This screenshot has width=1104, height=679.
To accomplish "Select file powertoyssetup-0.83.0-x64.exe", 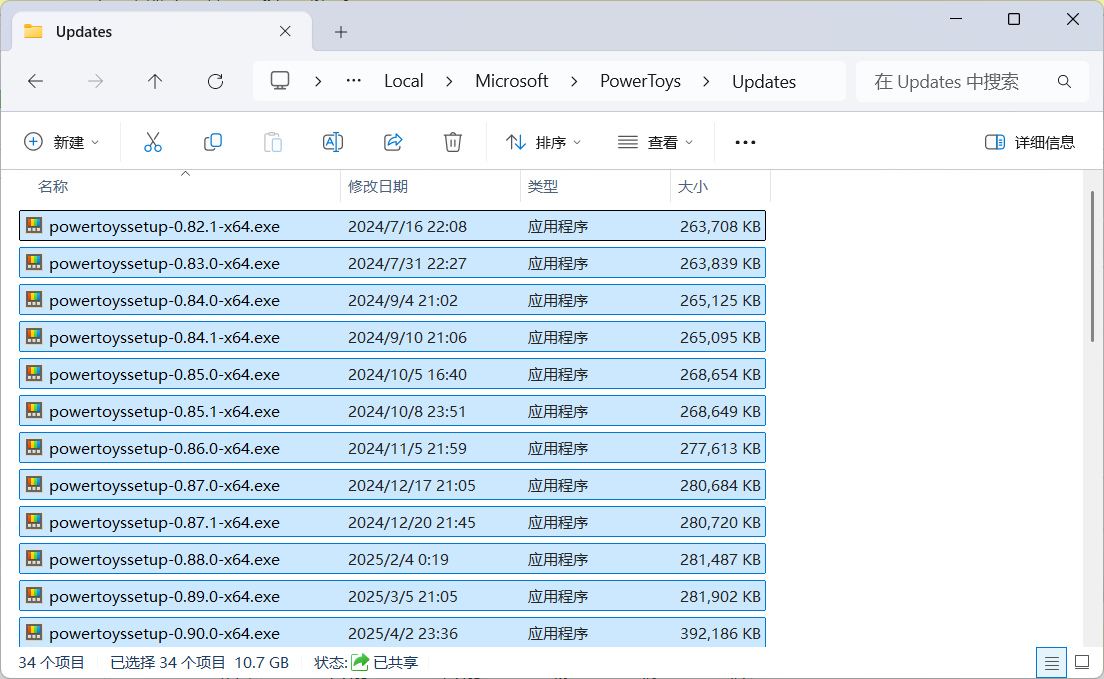I will [x=393, y=263].
